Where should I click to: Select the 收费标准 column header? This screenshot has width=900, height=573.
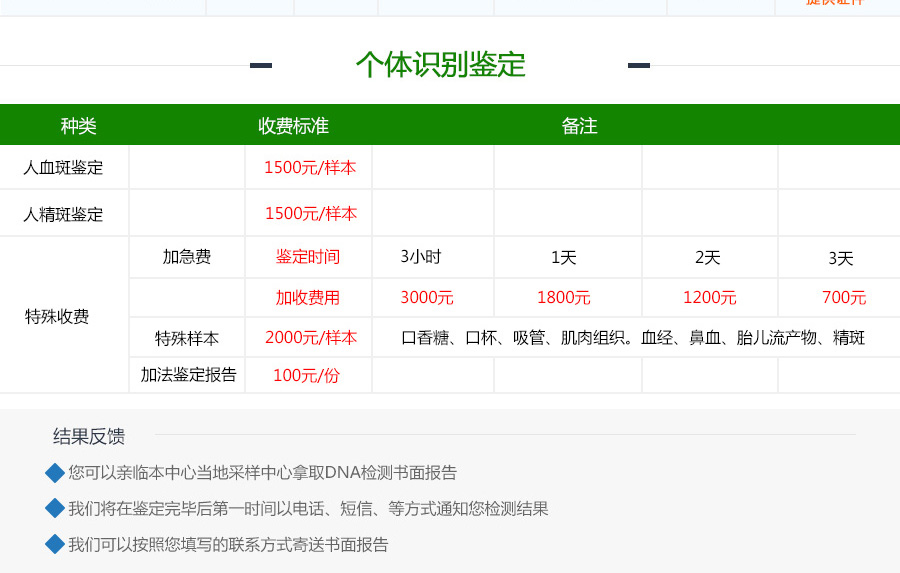coord(293,126)
